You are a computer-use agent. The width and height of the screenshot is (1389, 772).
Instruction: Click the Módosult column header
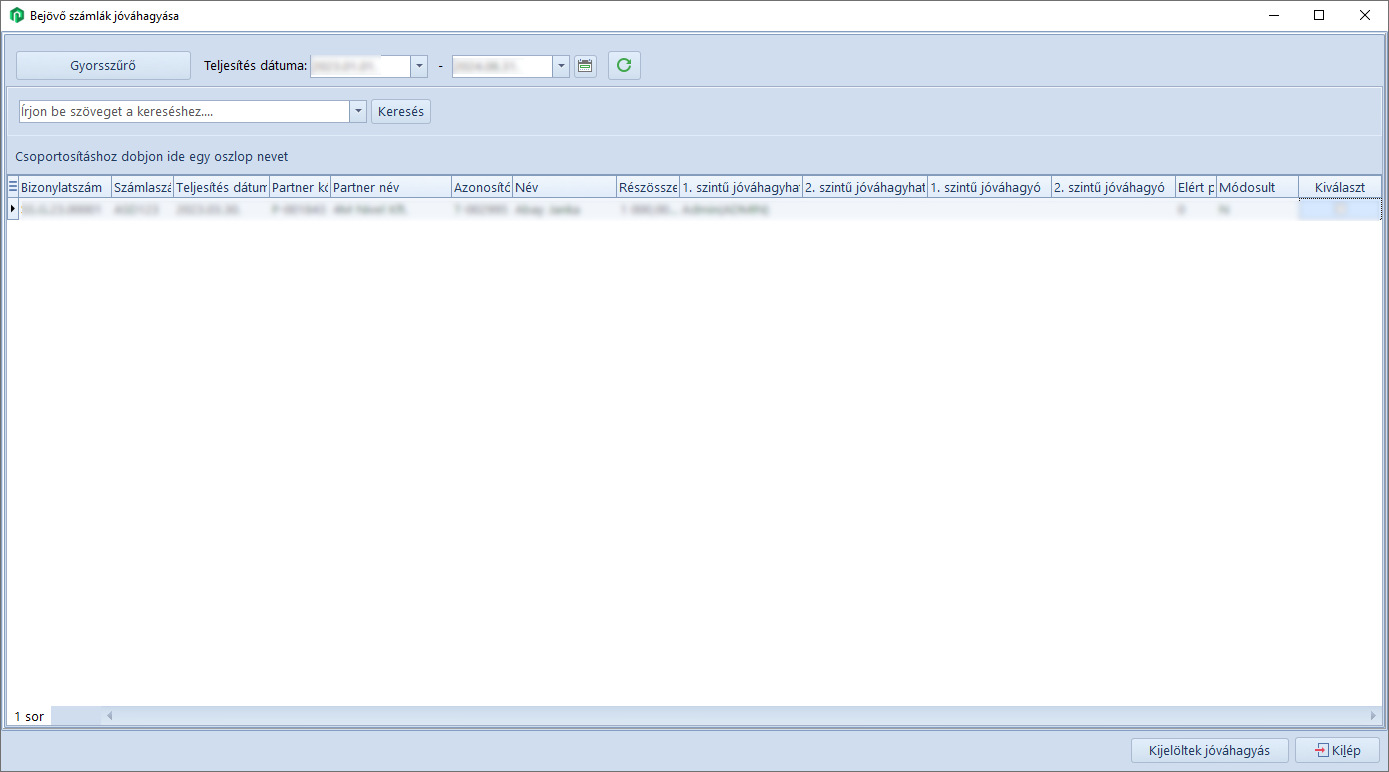pyautogui.click(x=1256, y=187)
